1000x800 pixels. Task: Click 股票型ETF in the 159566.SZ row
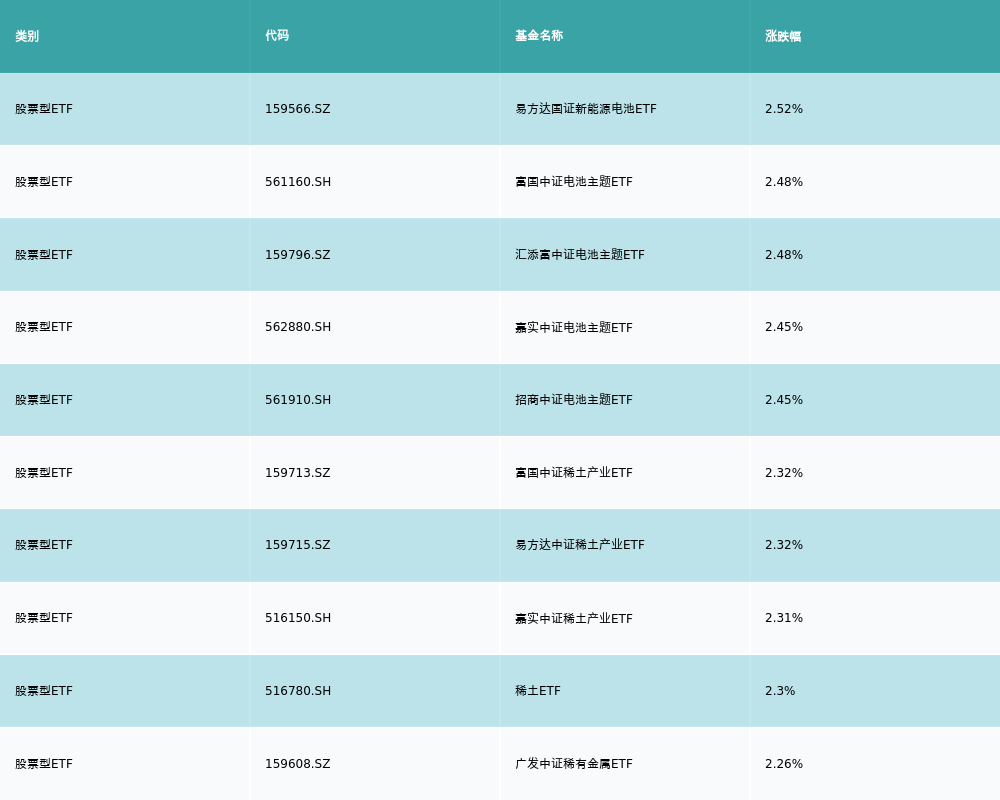pos(44,109)
